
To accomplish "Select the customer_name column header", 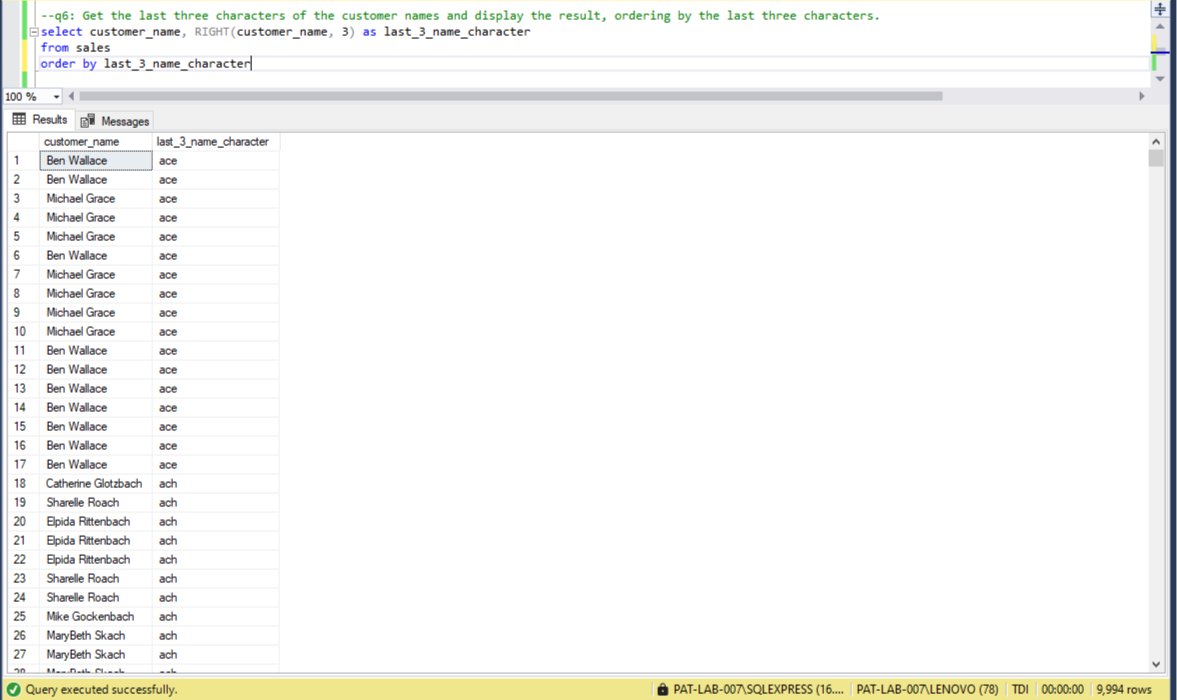I will coord(95,142).
